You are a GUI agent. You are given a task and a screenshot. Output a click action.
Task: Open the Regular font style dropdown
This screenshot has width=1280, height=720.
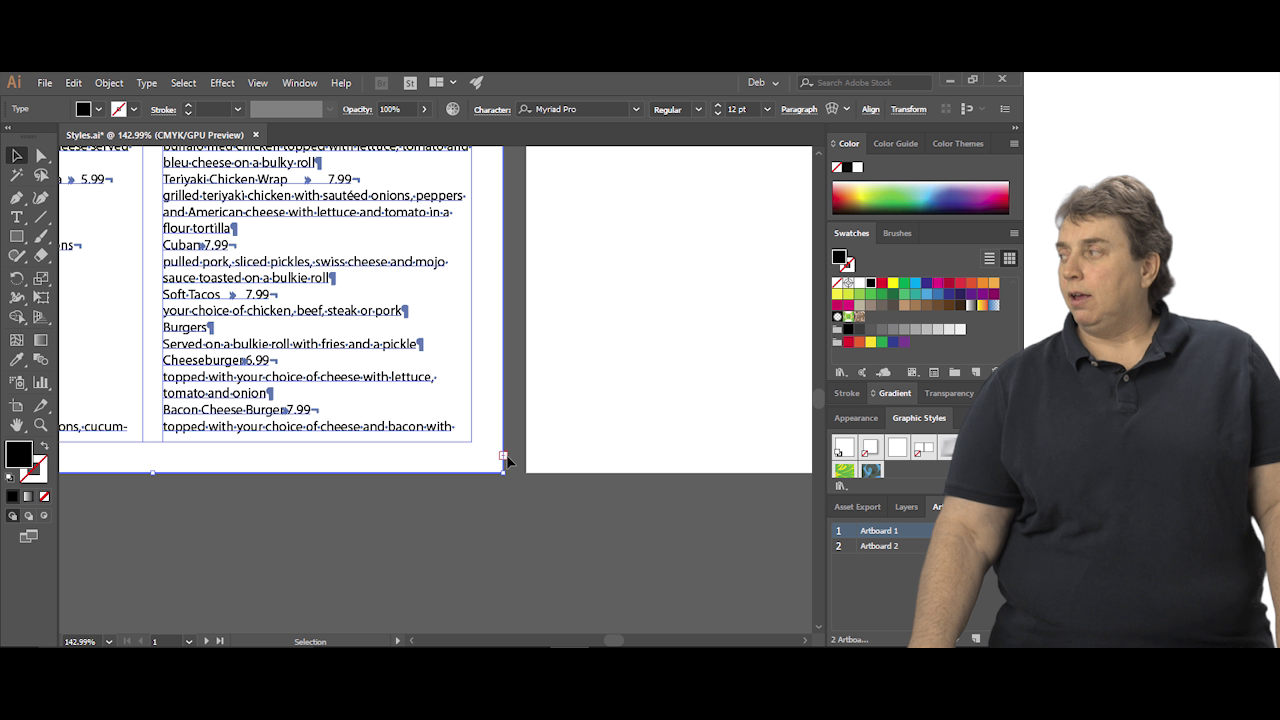(x=697, y=109)
